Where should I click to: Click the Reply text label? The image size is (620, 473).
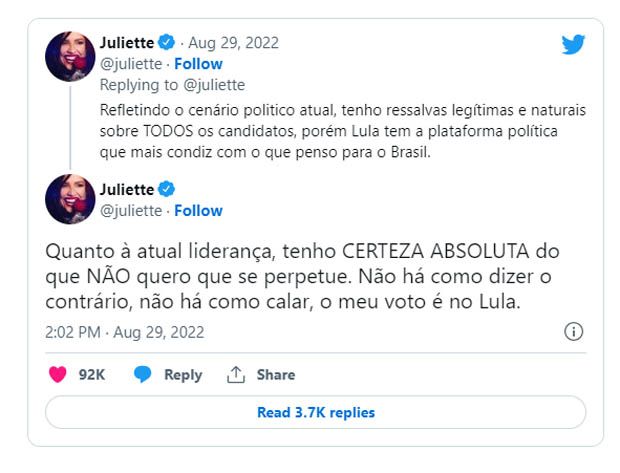point(183,374)
